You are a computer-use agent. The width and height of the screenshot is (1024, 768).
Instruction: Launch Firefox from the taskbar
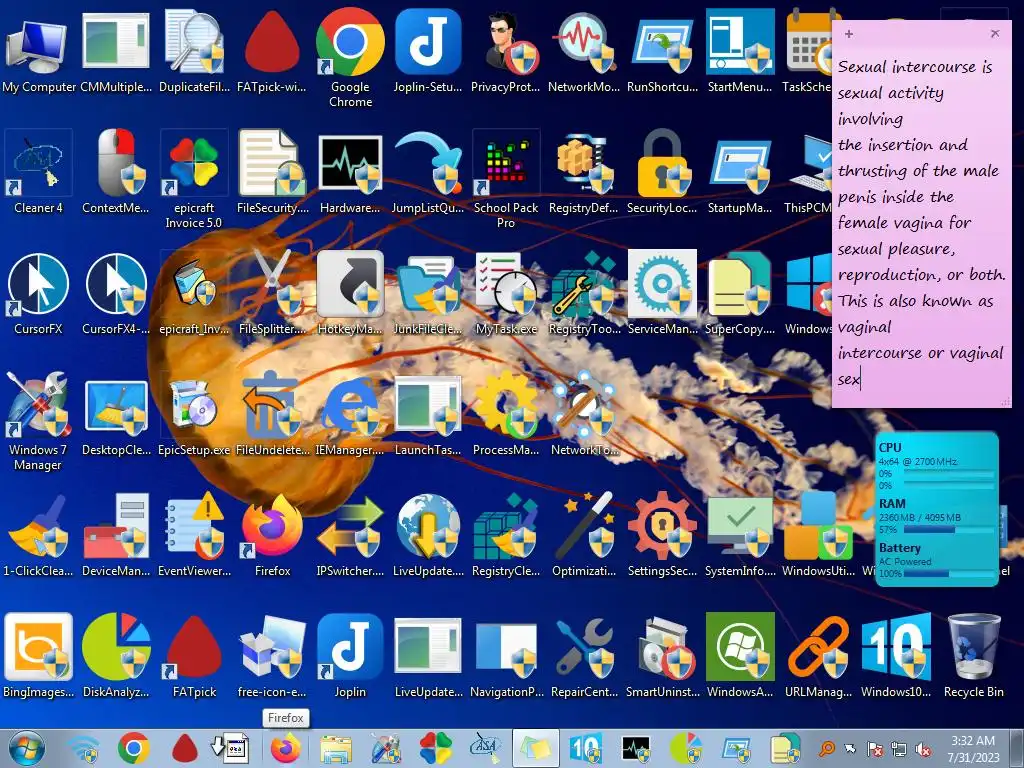285,748
